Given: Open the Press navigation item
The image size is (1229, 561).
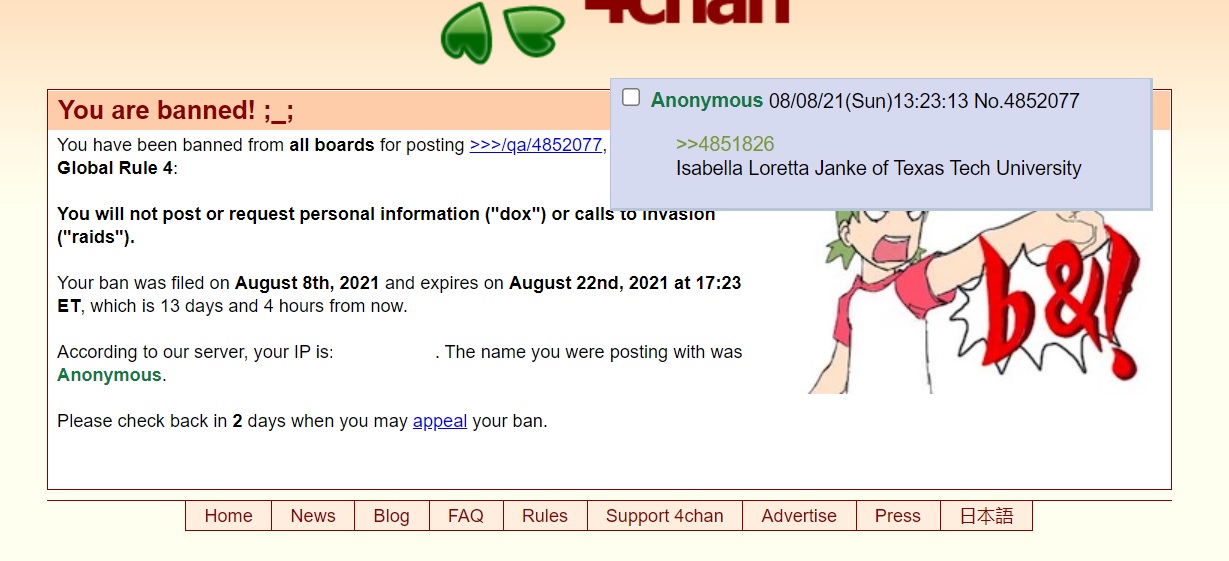Looking at the screenshot, I should click(898, 516).
